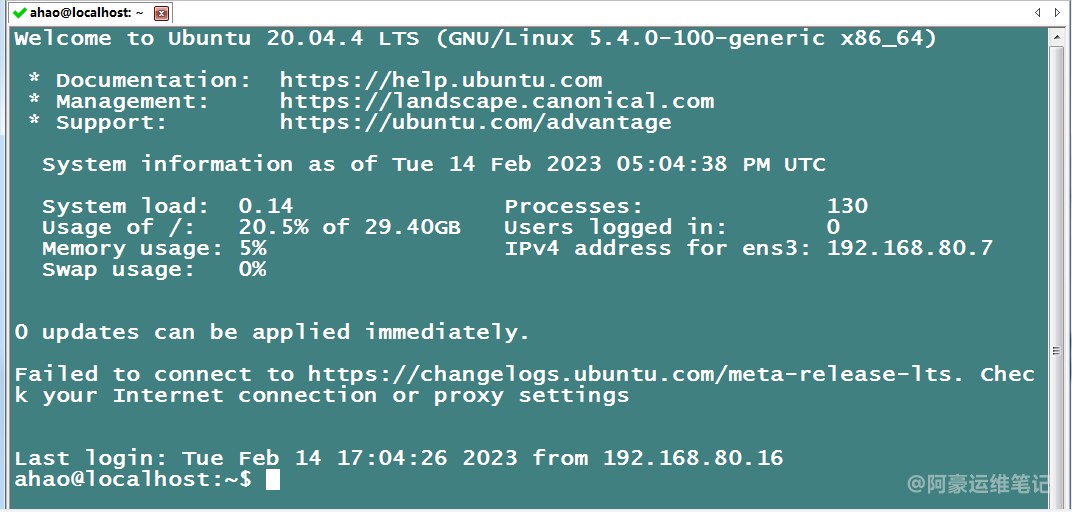The image size is (1072, 512).
Task: Click the green connected checkmark icon
Action: pos(19,13)
